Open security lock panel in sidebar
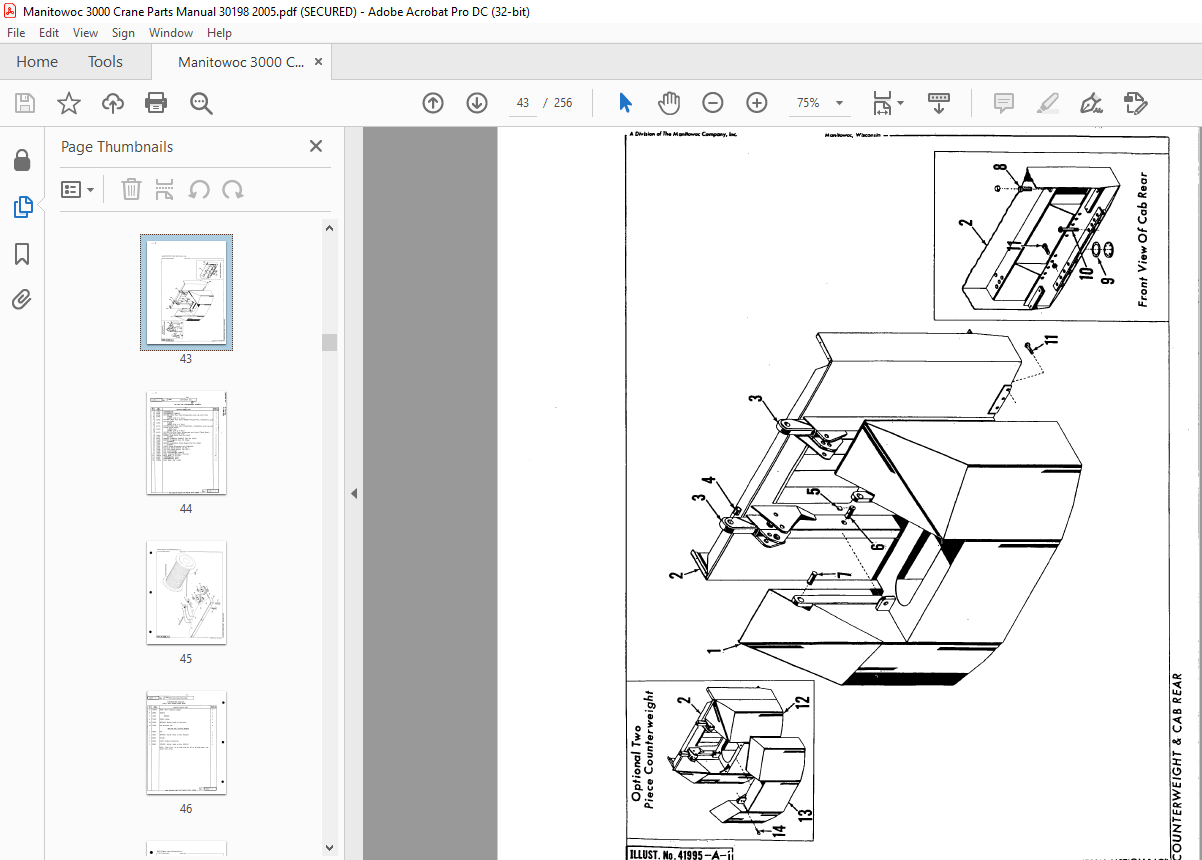 22,161
